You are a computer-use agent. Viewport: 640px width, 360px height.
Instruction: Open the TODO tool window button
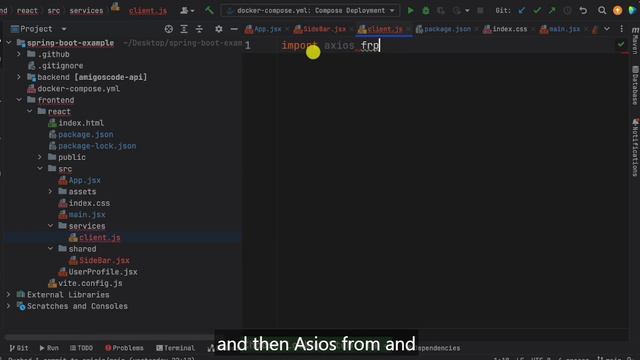pyautogui.click(x=81, y=348)
